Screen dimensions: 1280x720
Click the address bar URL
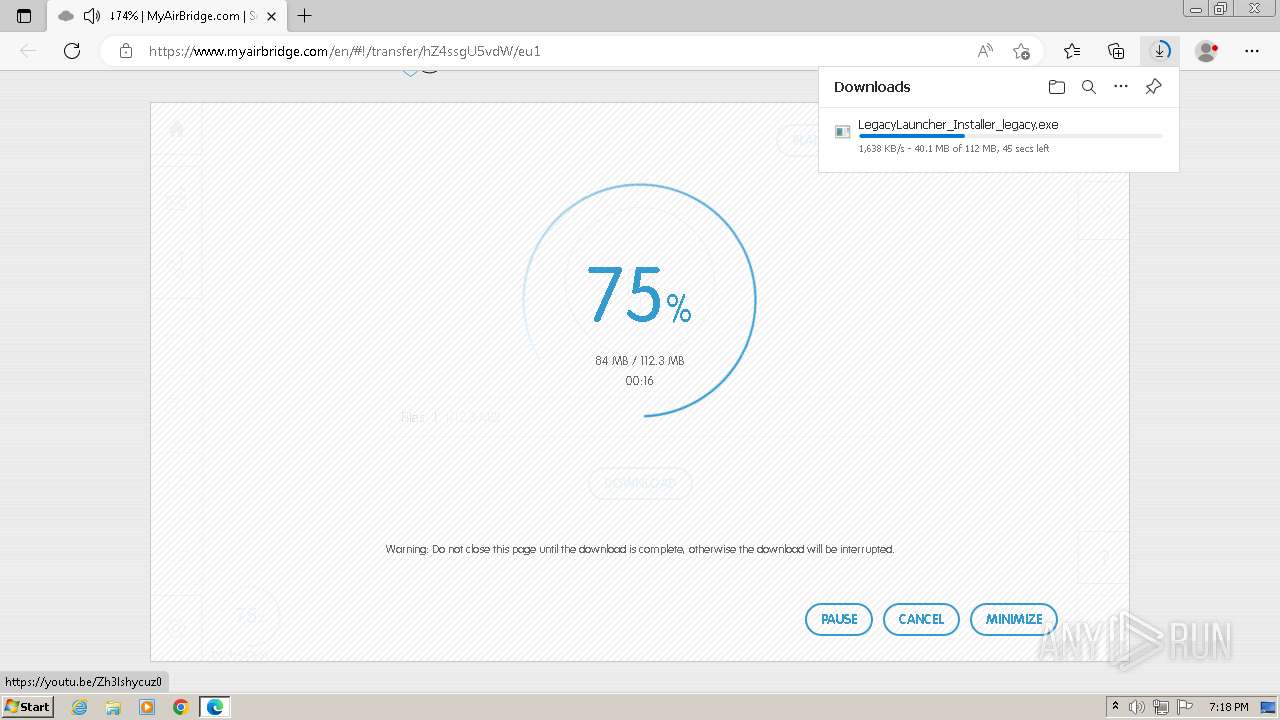(x=344, y=51)
